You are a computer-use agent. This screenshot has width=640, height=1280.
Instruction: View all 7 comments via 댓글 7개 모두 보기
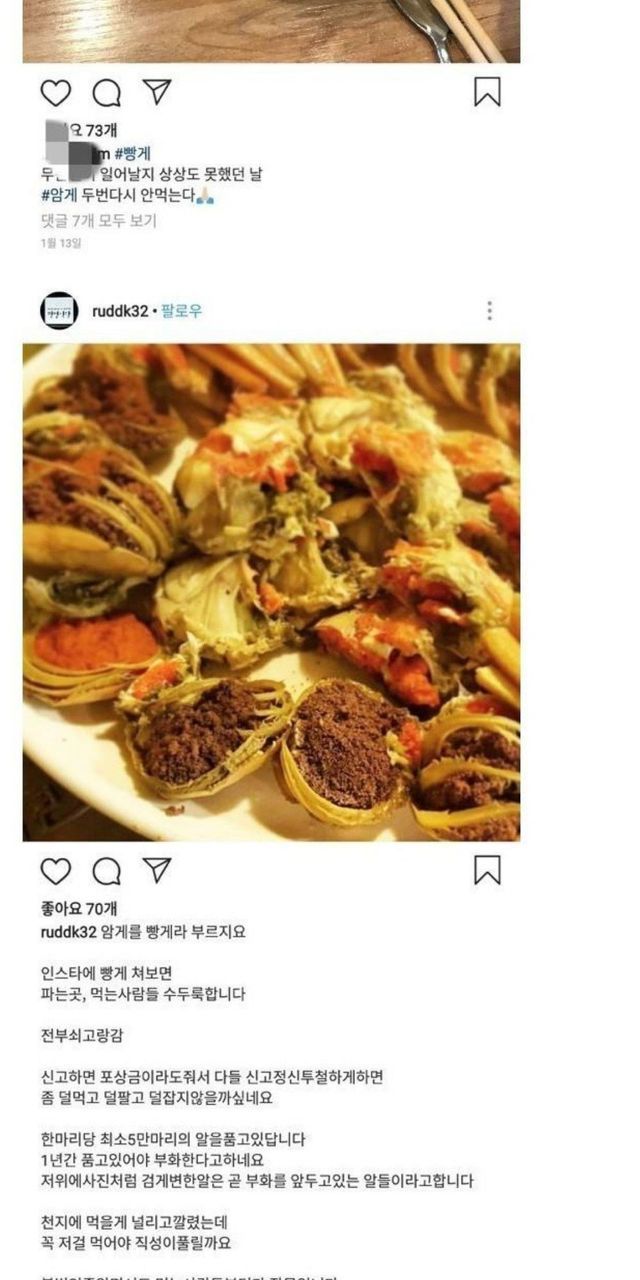pos(99,221)
